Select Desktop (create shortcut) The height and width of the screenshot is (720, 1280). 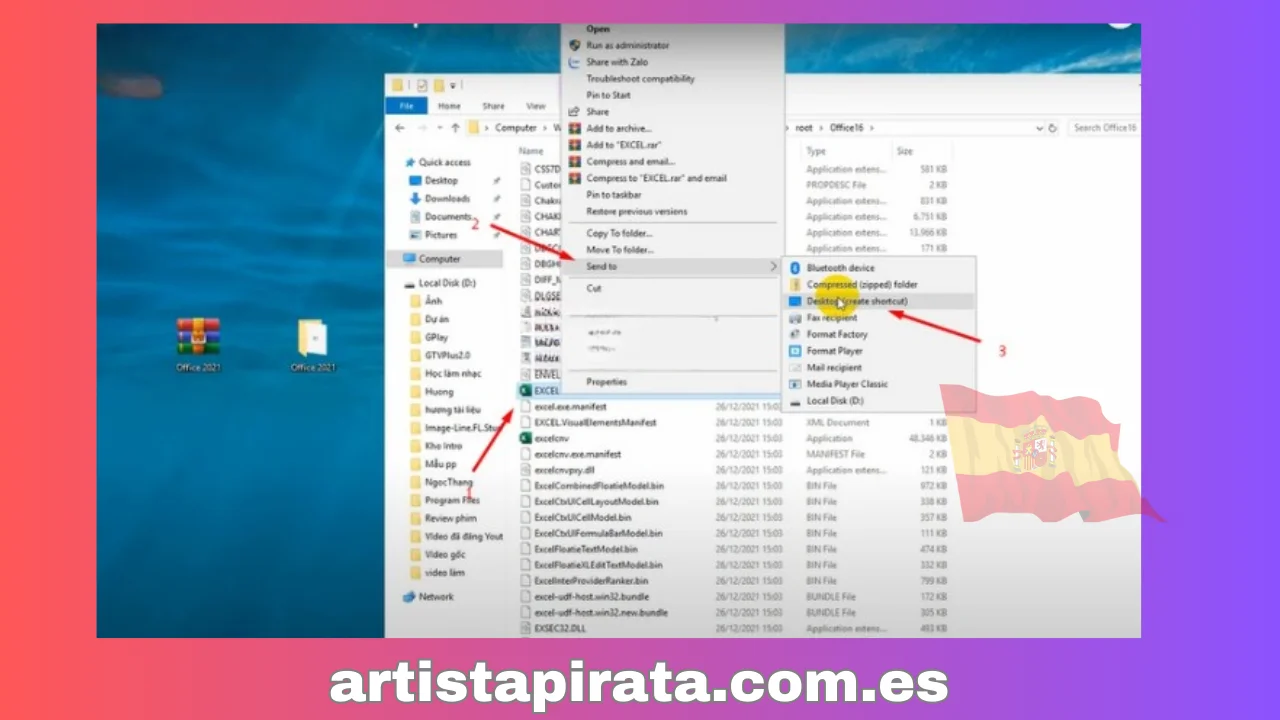tap(857, 301)
